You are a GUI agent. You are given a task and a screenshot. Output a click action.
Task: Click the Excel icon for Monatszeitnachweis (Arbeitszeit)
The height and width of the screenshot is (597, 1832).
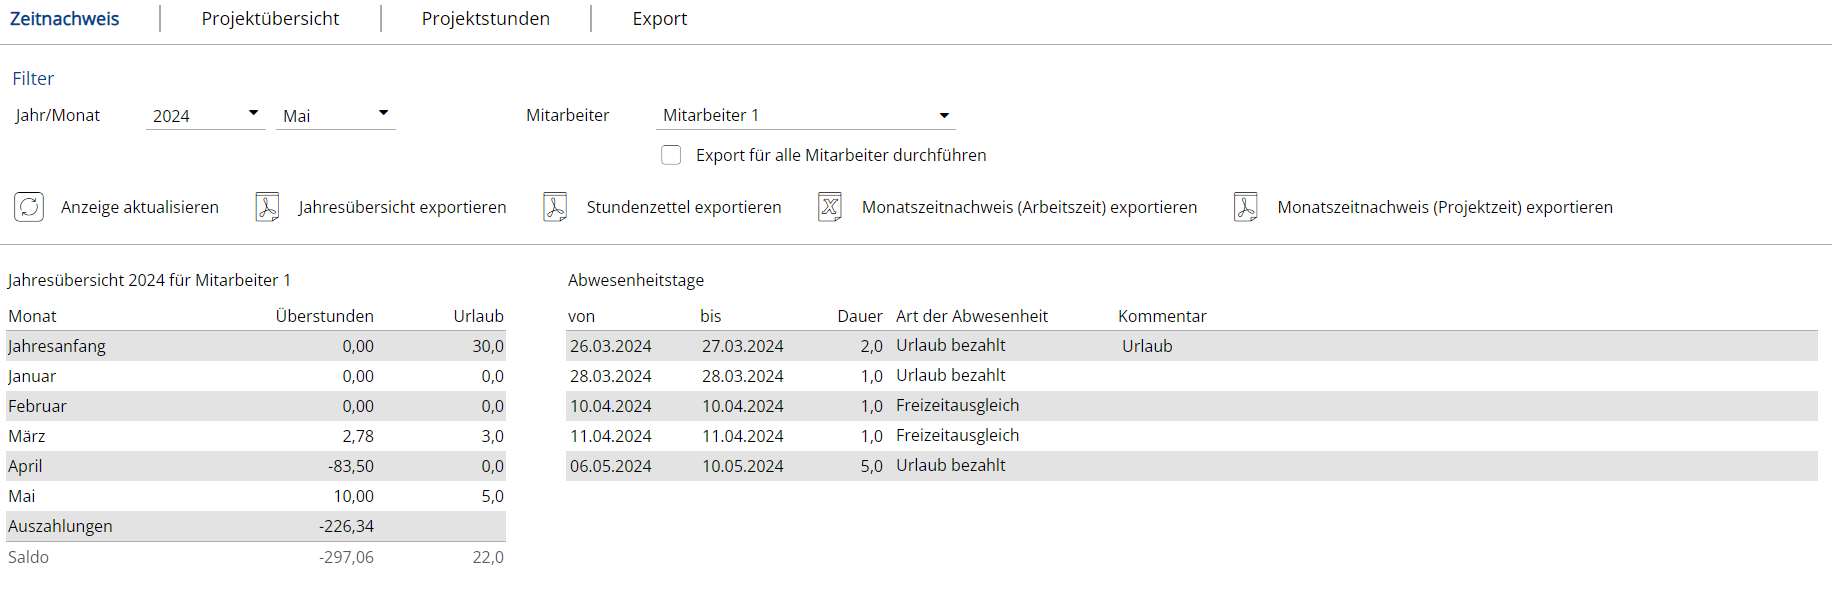point(830,207)
